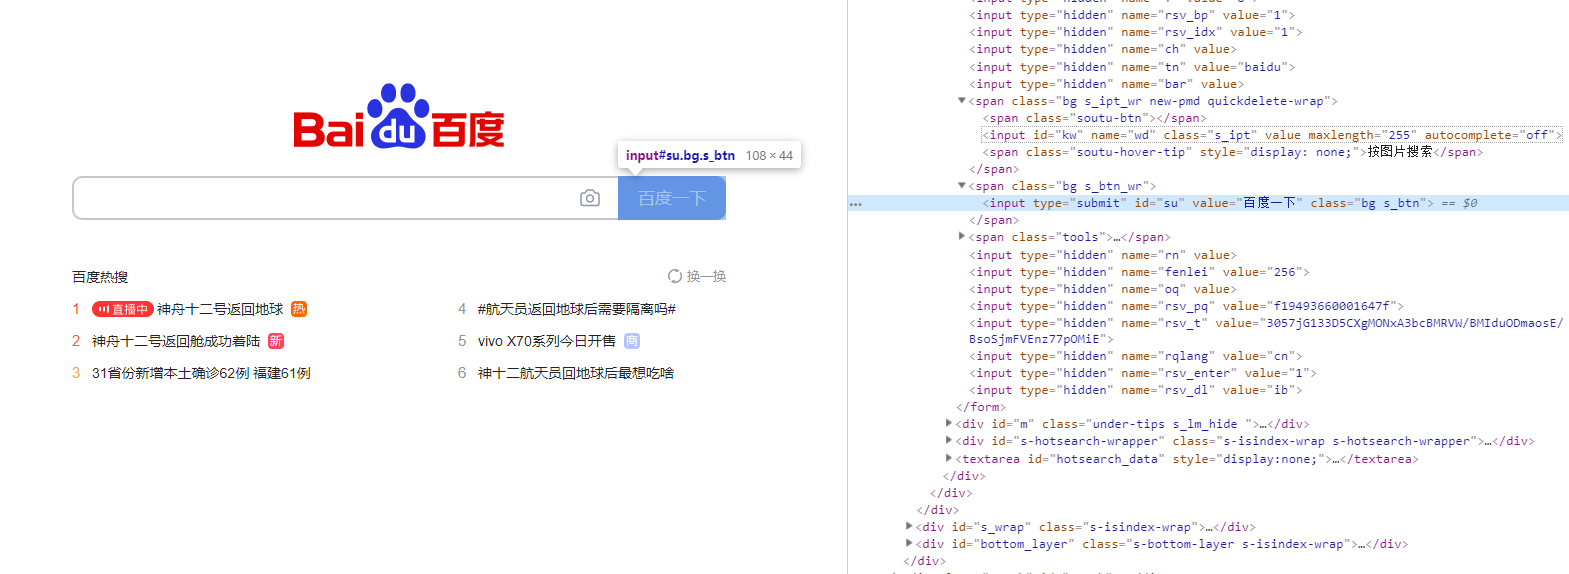Select hidden input name ch line
The height and width of the screenshot is (574, 1569).
pyautogui.click(x=1103, y=49)
